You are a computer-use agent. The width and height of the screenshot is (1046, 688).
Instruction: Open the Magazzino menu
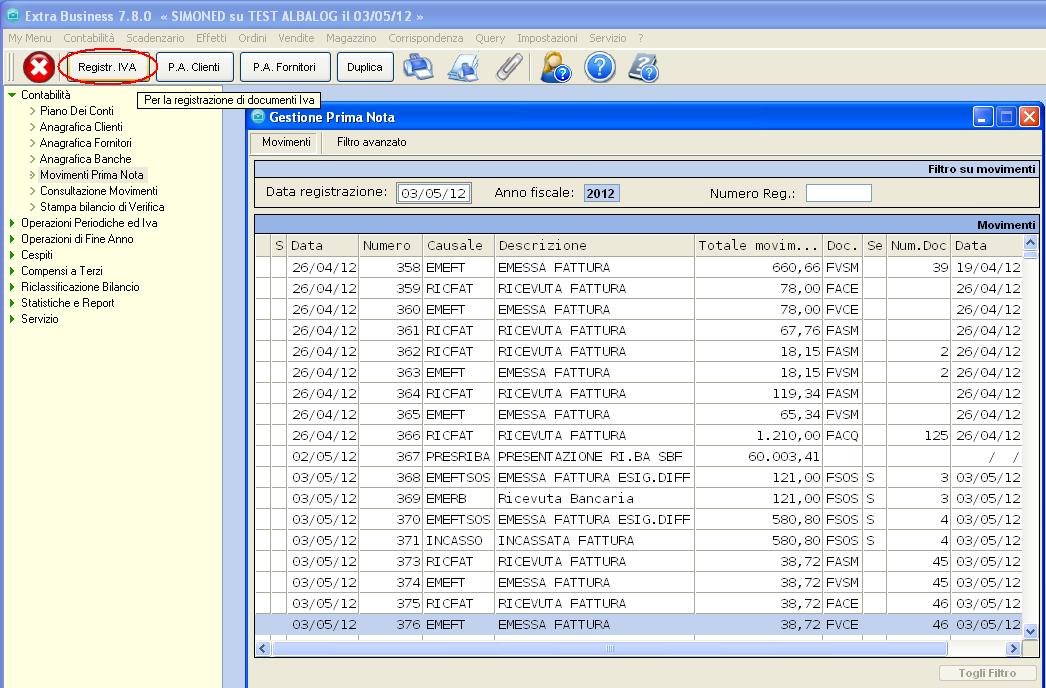pos(351,38)
